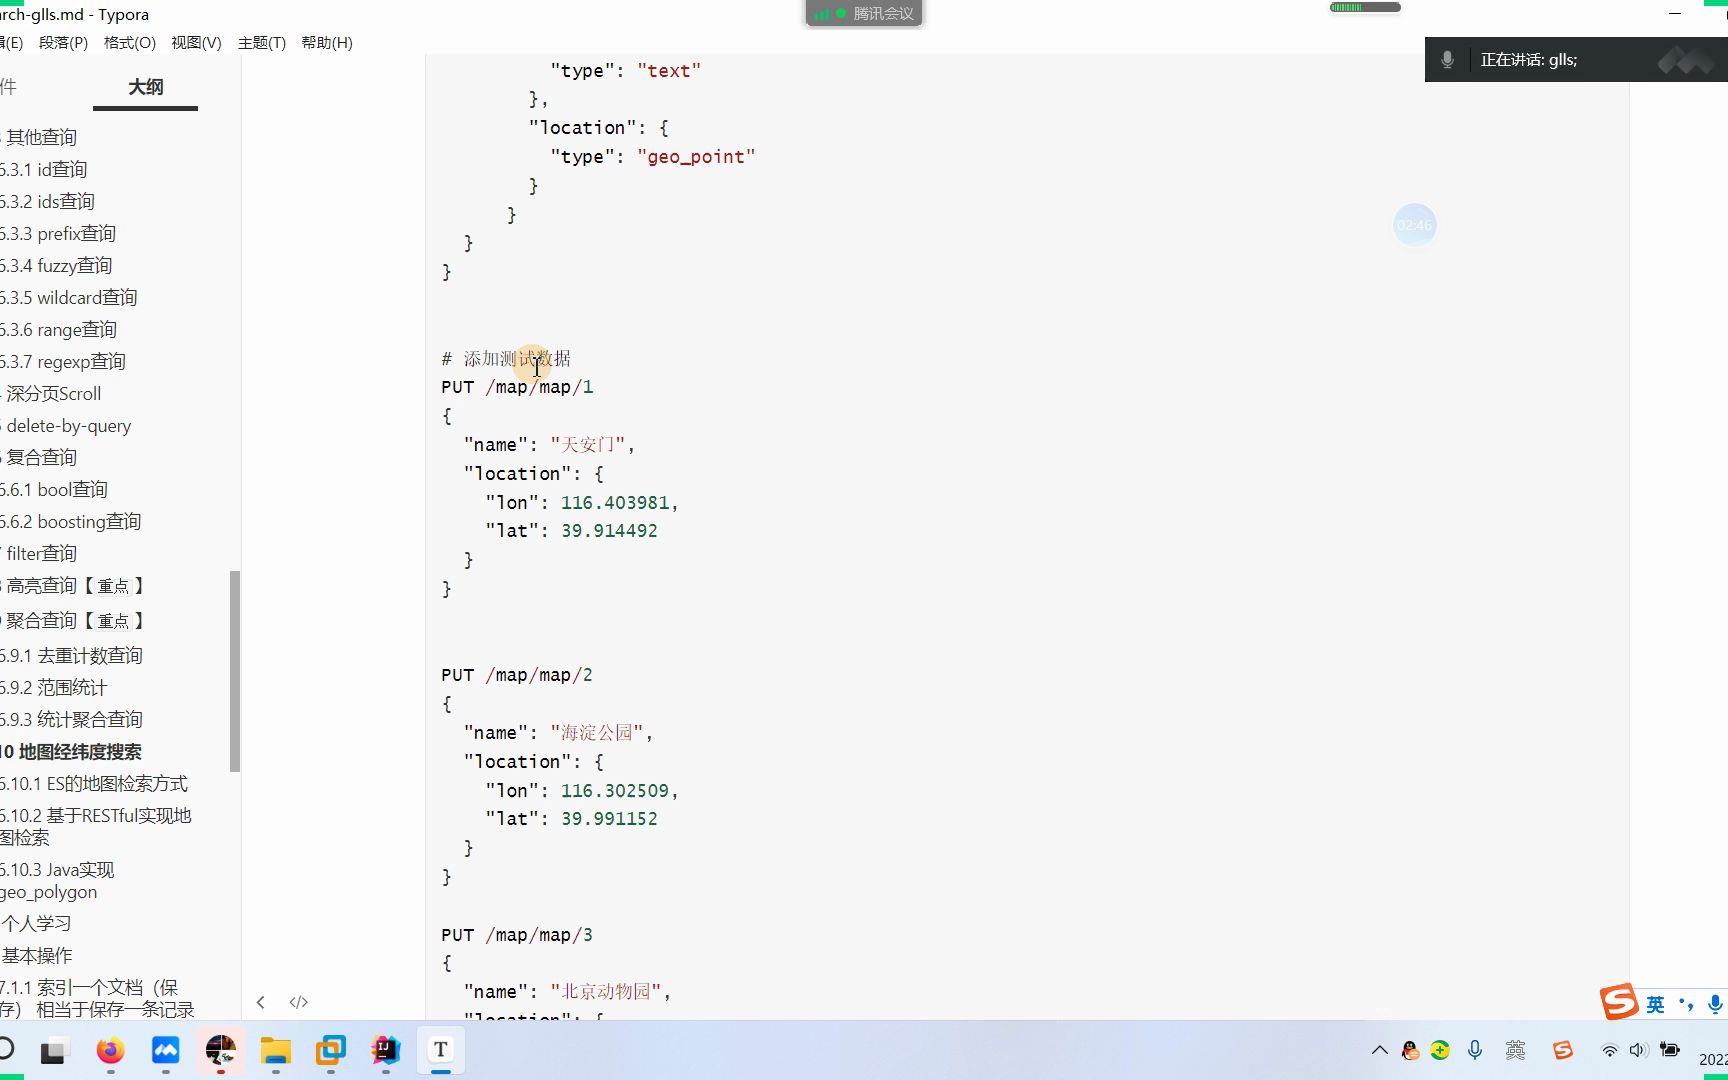
Task: Jump to 高亮查询【重点】 outline entry
Action: (x=76, y=586)
